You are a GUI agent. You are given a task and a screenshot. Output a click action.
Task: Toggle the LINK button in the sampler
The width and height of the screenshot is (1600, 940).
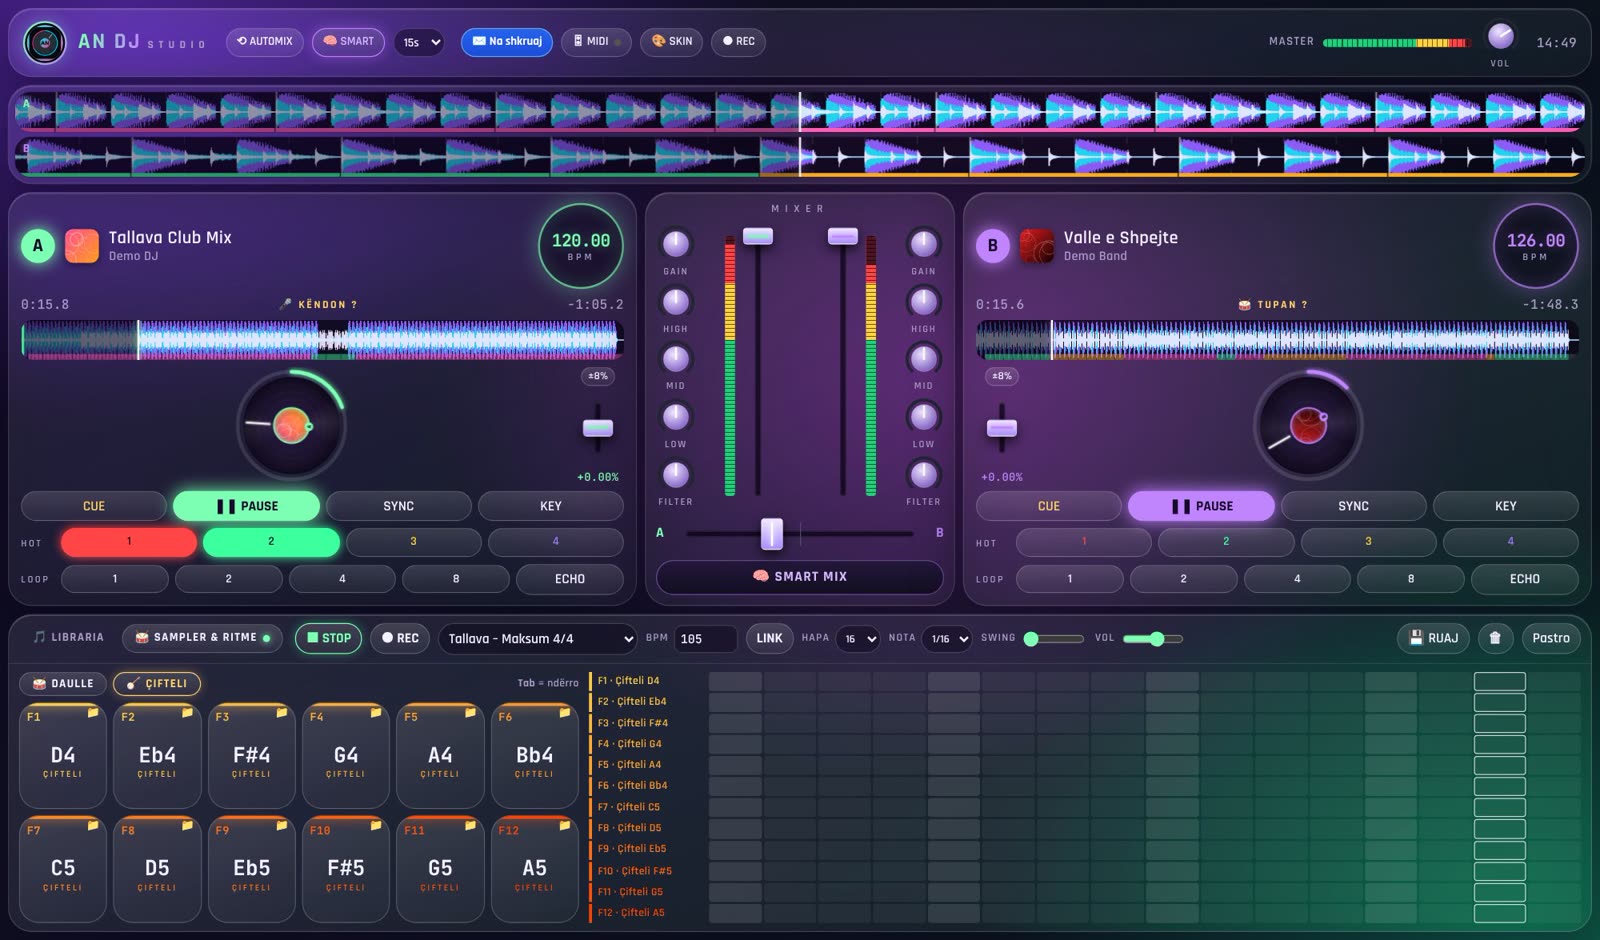tap(769, 638)
